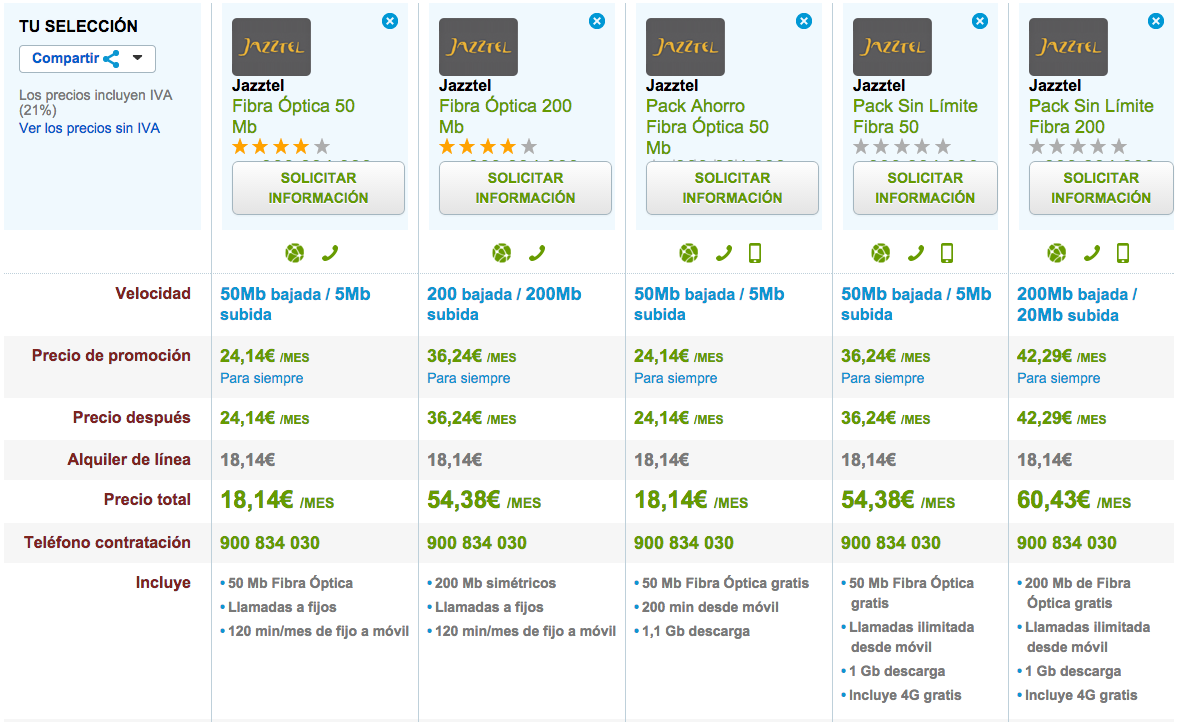
Task: Click phone icon under Pack Sin Límite Fibra 200
Action: pyautogui.click(x=1091, y=254)
